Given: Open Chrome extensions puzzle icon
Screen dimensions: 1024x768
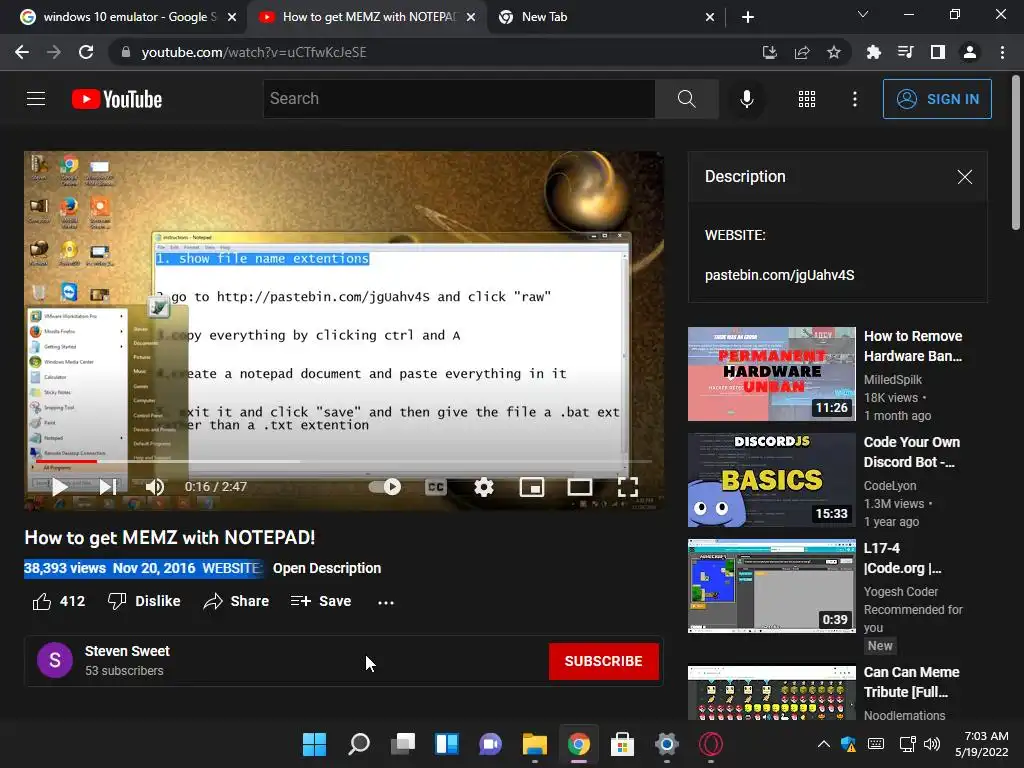Looking at the screenshot, I should click(x=873, y=52).
